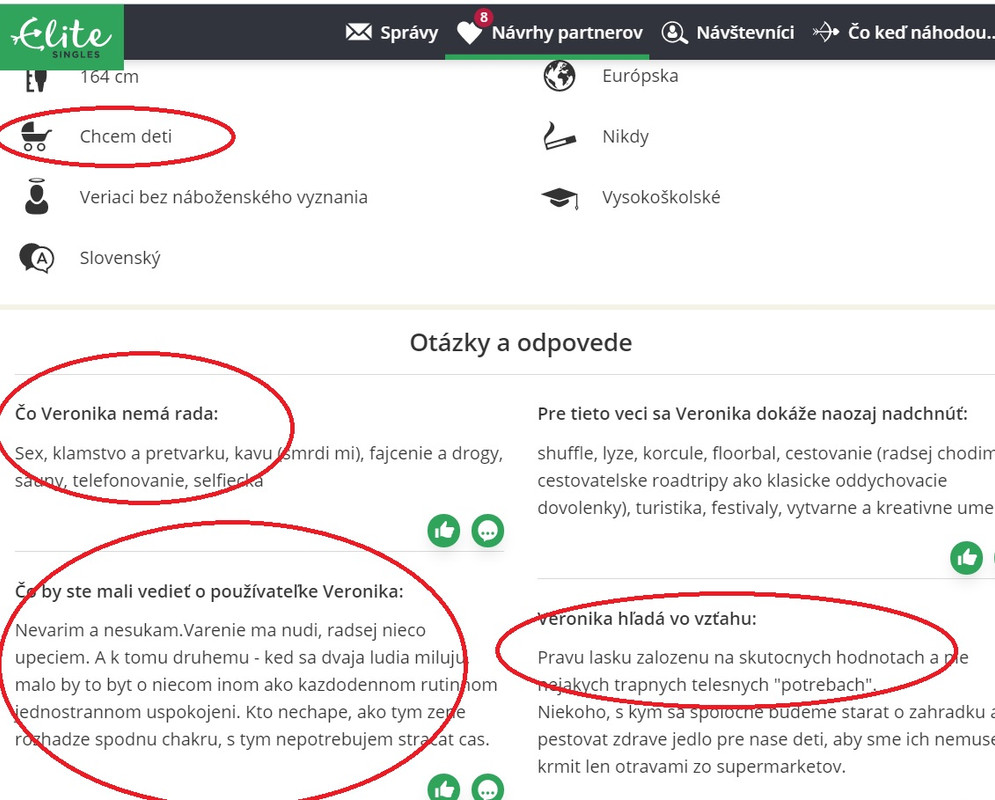Go to the Návštevníci section
995x800 pixels.
click(745, 32)
